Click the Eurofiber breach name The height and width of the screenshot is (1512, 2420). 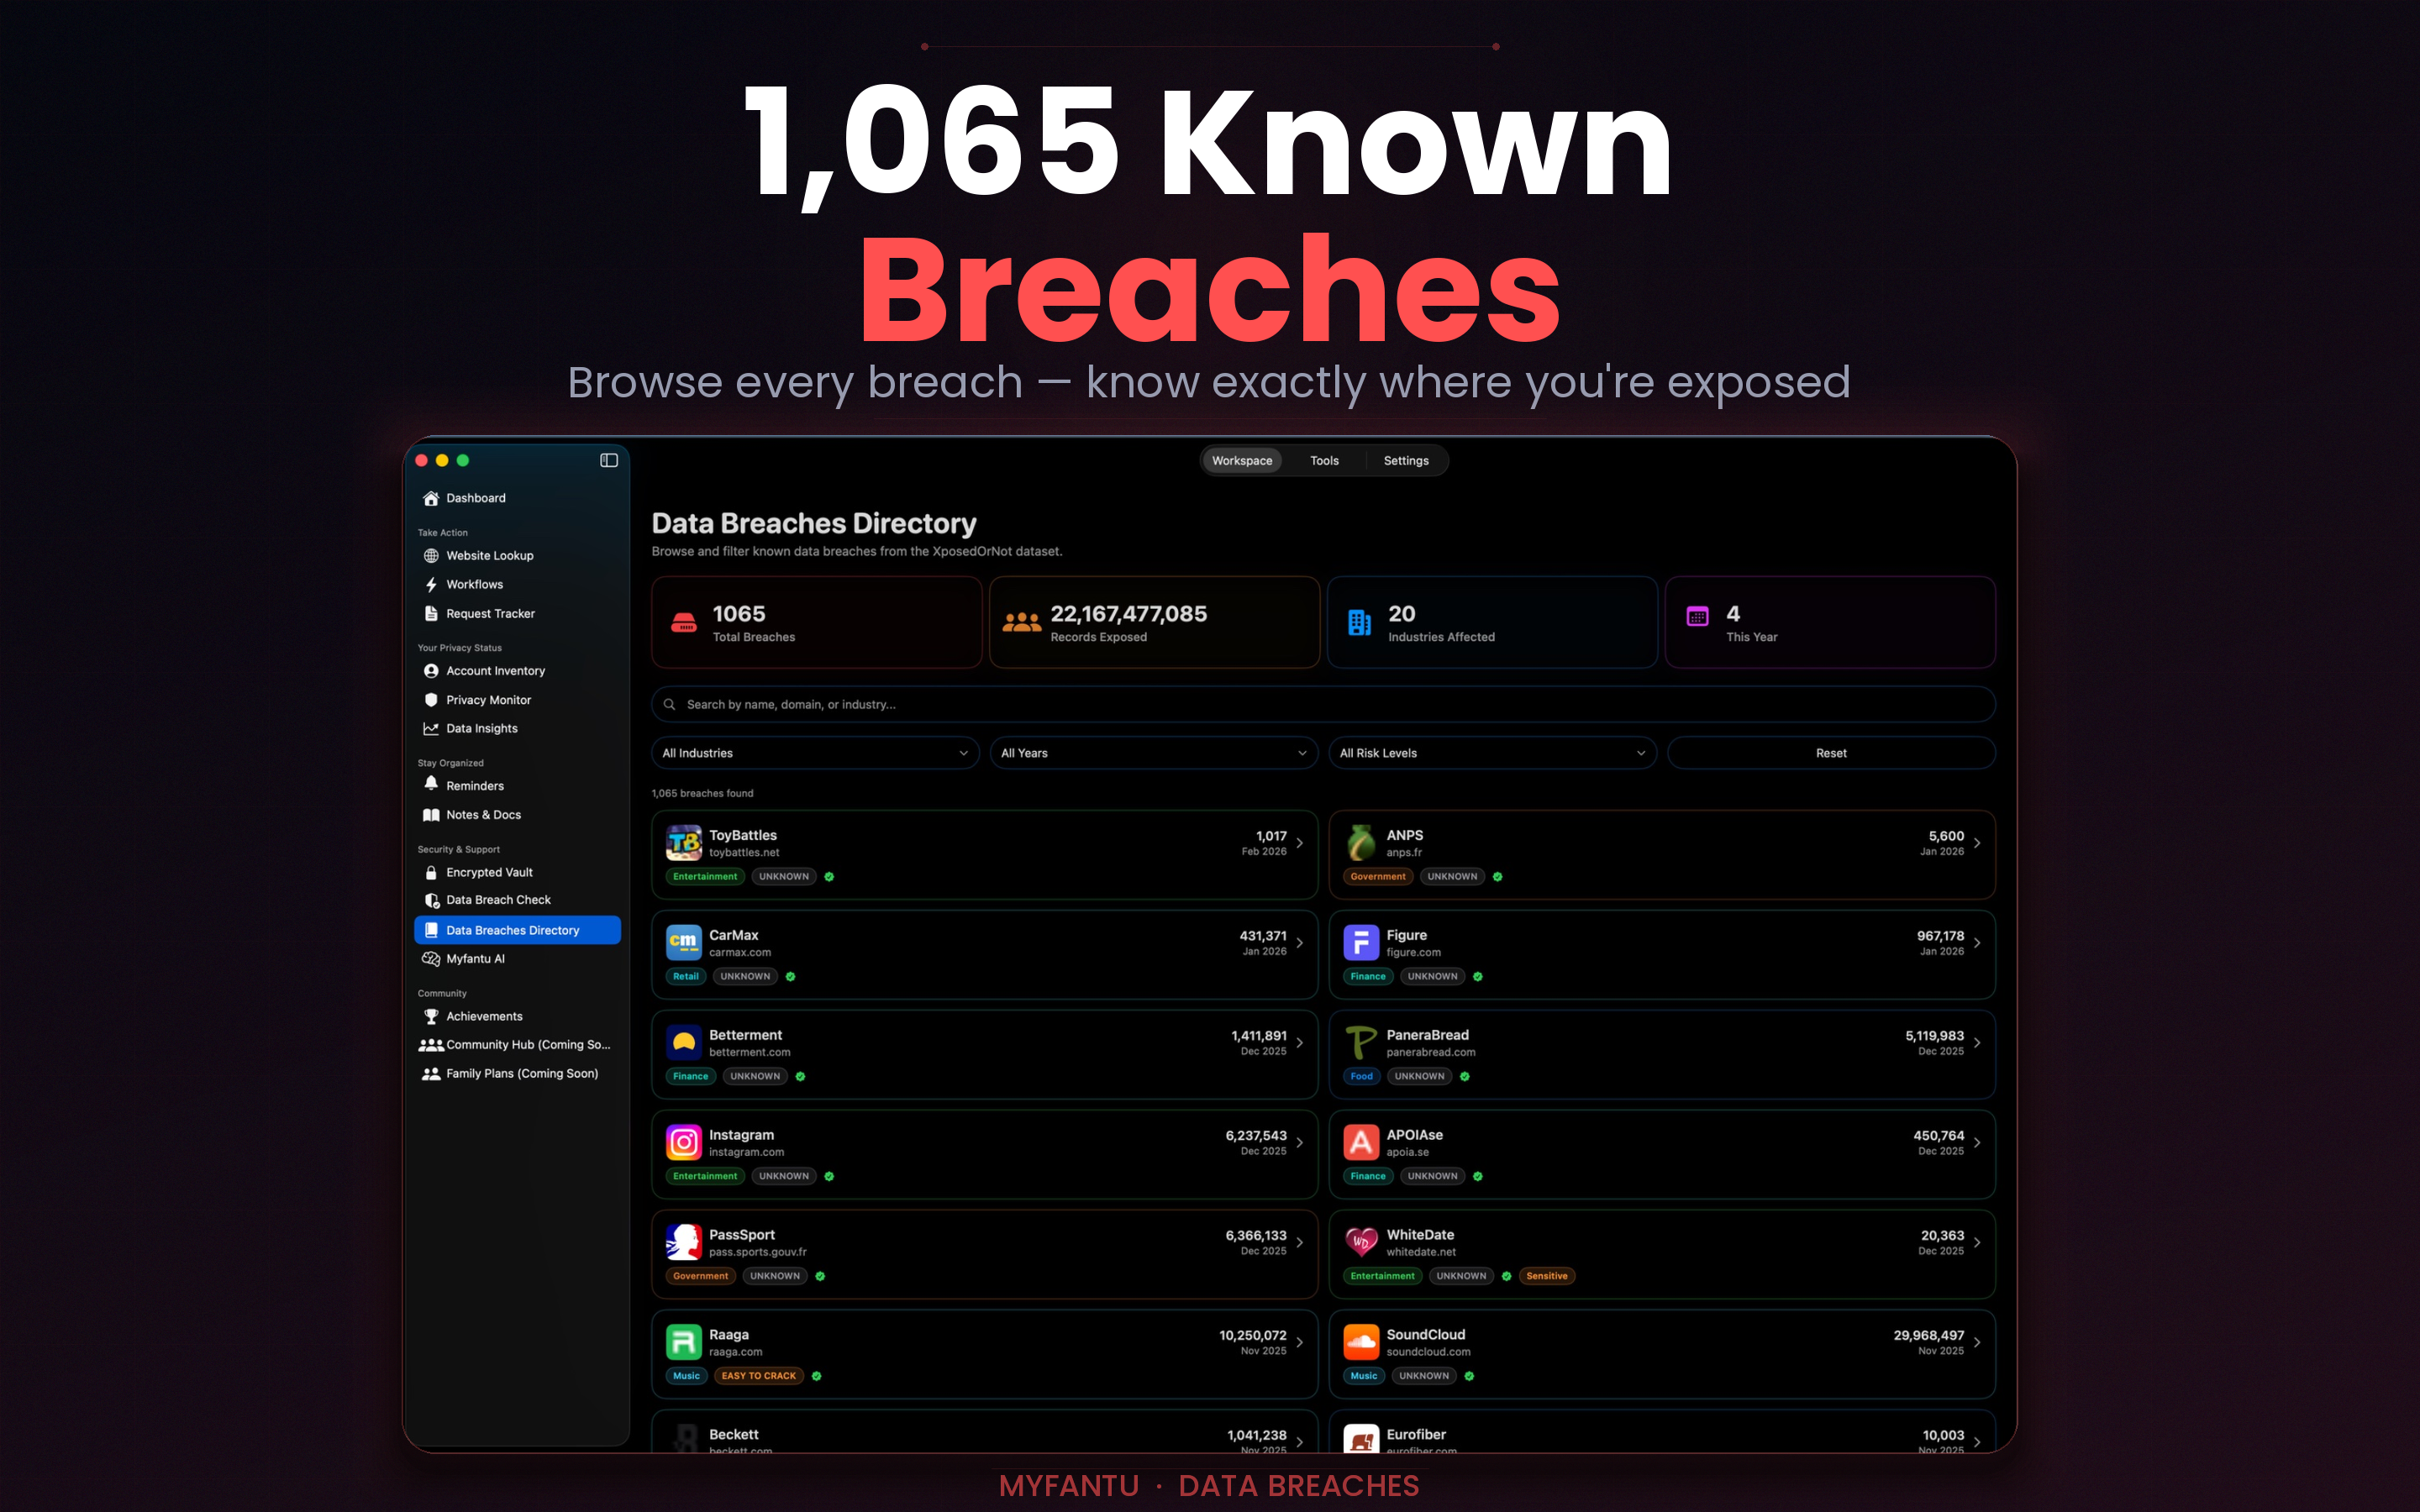tap(1416, 1434)
